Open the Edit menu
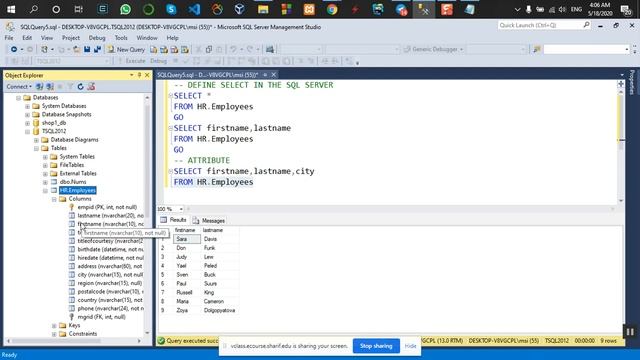The image size is (640, 360). click(27, 38)
